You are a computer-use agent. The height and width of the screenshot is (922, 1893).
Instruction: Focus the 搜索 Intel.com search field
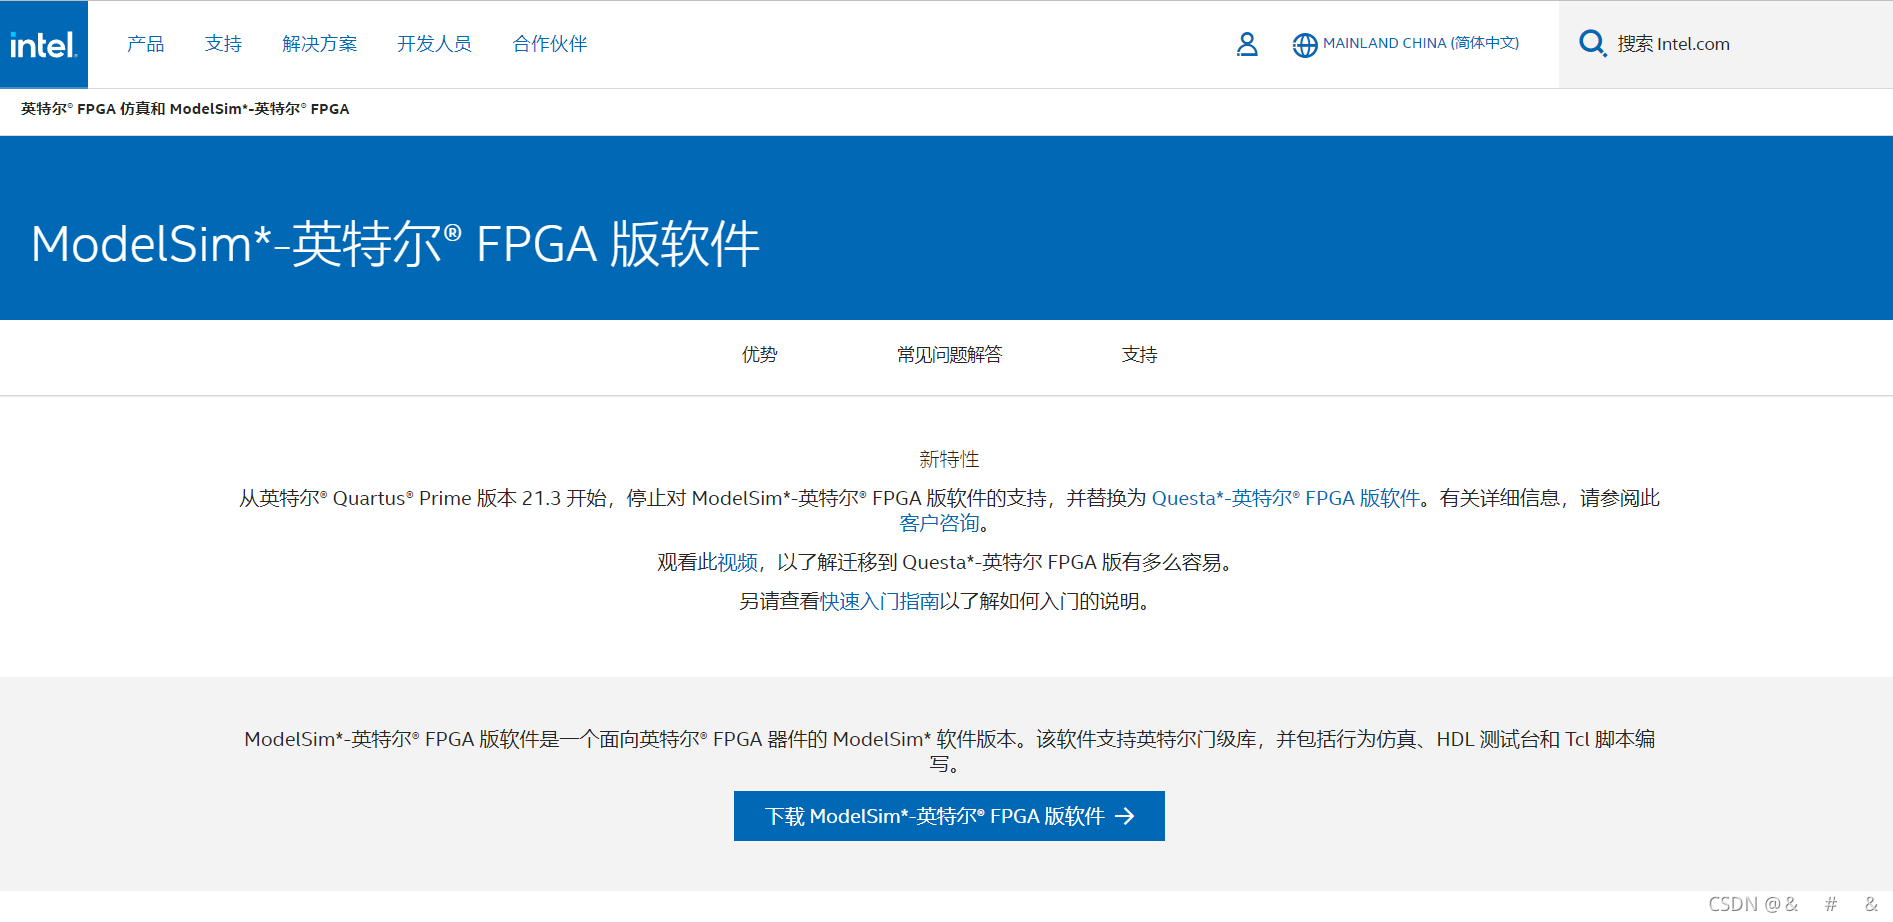[1725, 44]
